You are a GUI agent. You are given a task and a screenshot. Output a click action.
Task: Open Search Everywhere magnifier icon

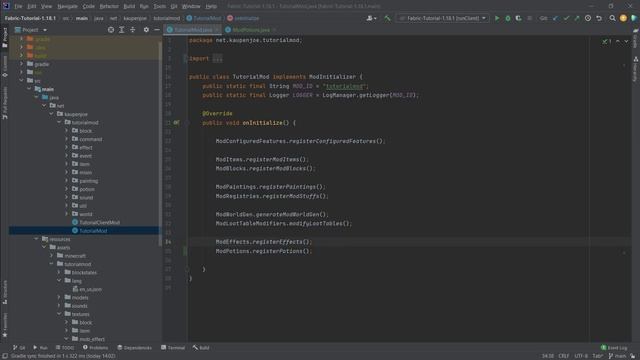(612, 18)
